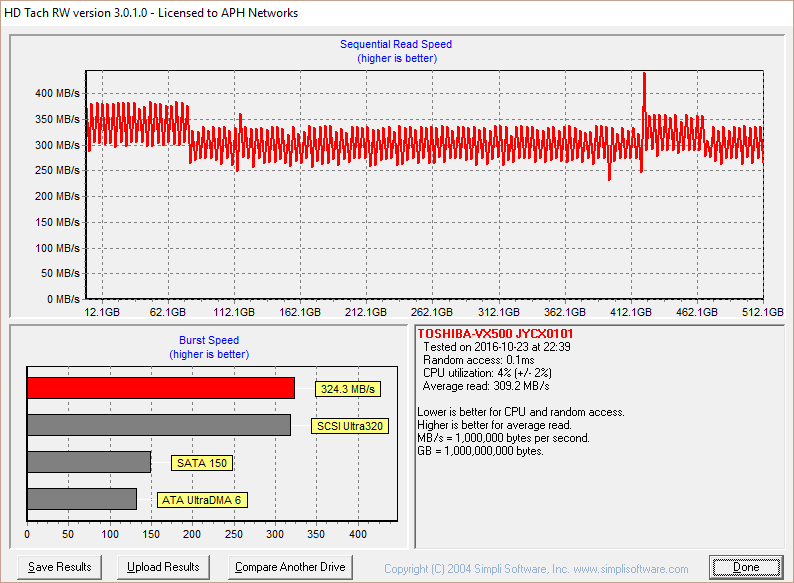Image resolution: width=794 pixels, height=583 pixels.
Task: Click the HD Tach RW title bar
Action: click(150, 14)
